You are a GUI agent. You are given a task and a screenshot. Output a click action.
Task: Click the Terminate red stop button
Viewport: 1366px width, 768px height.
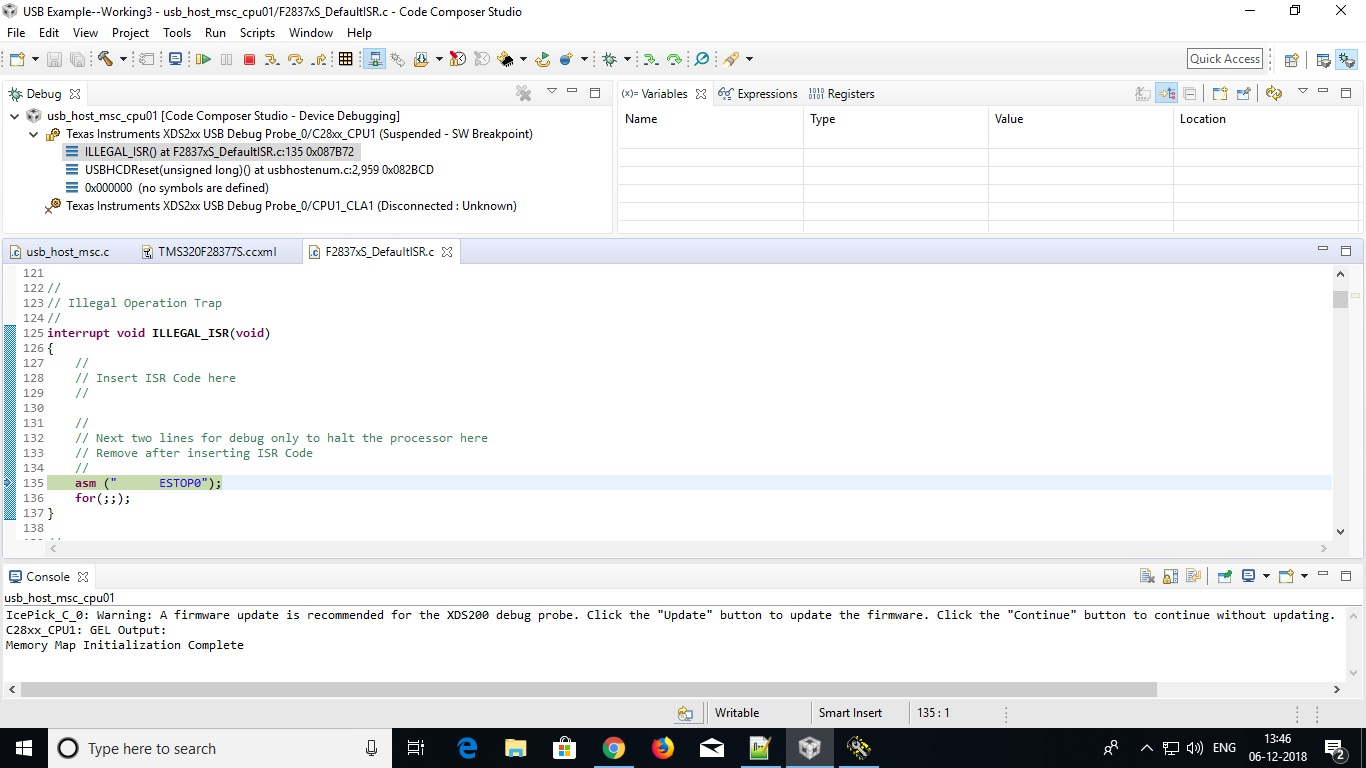pyautogui.click(x=249, y=59)
